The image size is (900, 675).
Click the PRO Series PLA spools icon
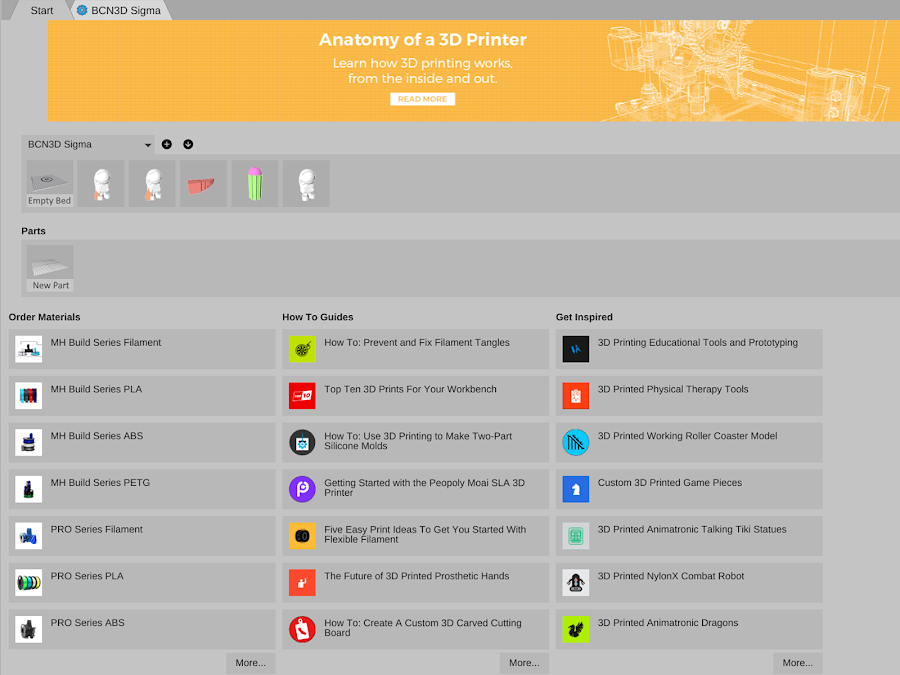tap(29, 583)
